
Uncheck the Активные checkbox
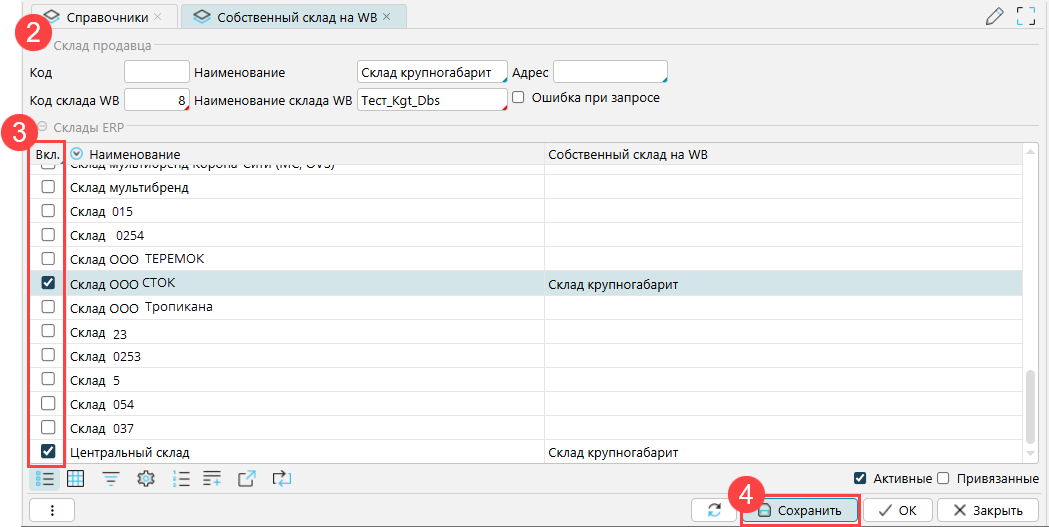pyautogui.click(x=860, y=478)
